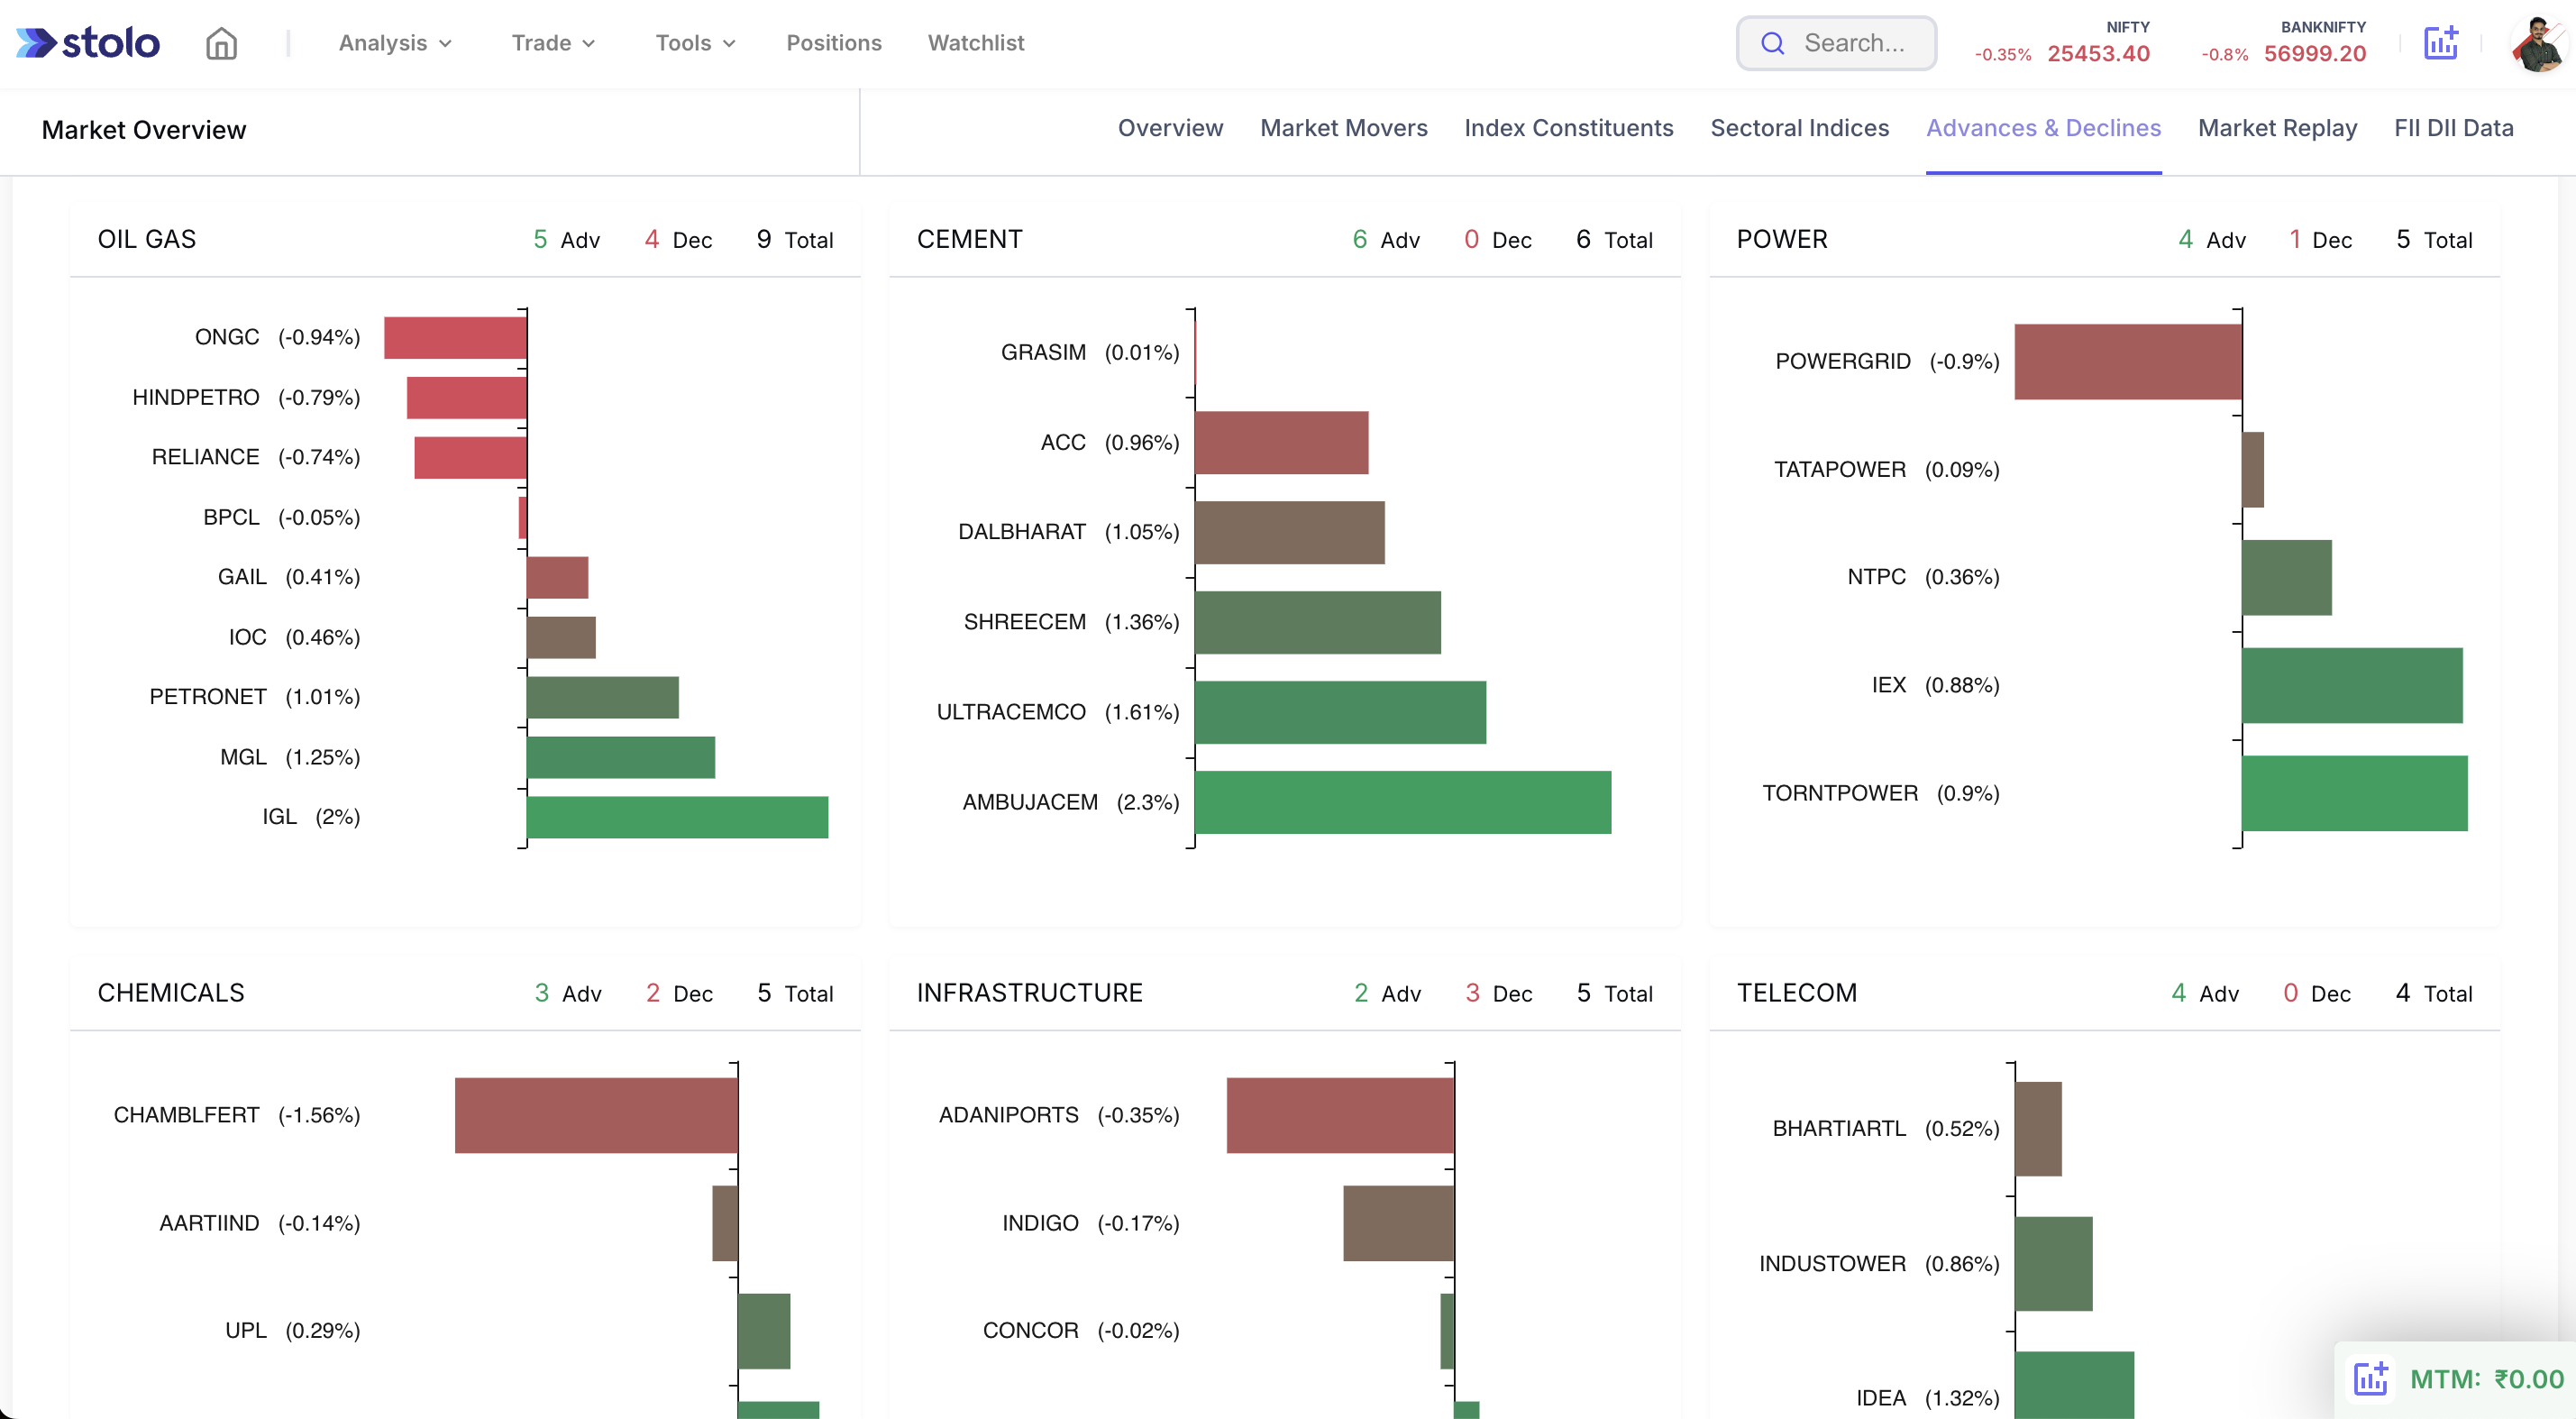The image size is (2576, 1419).
Task: Click CONCOR (-0.02%) label
Action: tap(1081, 1330)
